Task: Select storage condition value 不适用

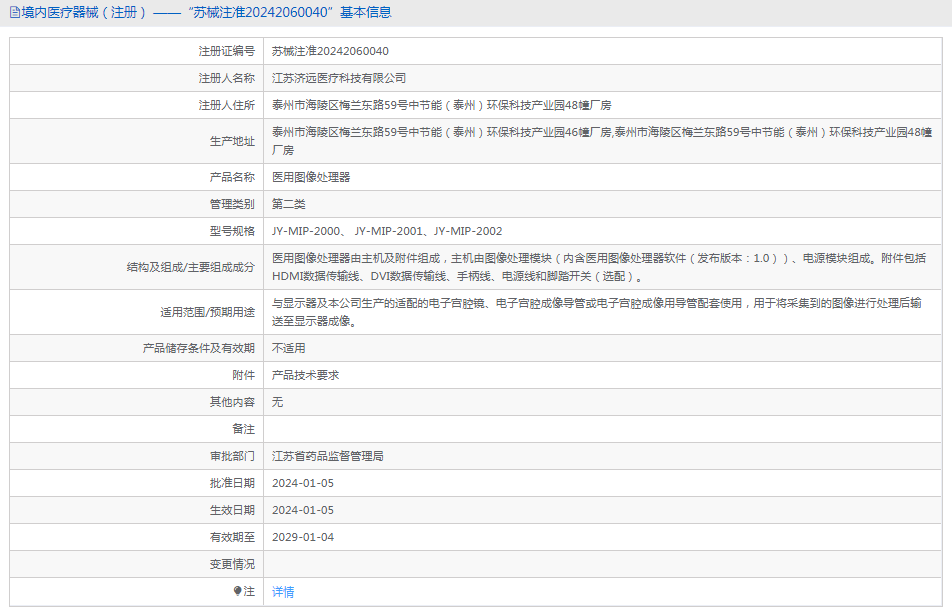Action: tap(288, 348)
